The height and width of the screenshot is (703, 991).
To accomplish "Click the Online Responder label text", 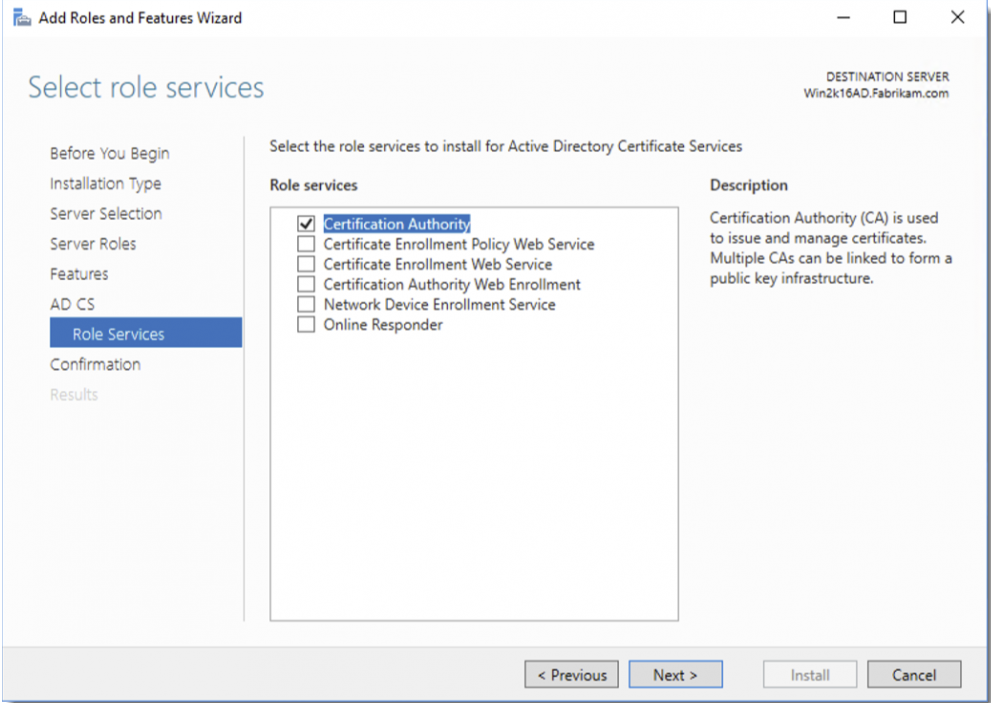I will coord(383,325).
